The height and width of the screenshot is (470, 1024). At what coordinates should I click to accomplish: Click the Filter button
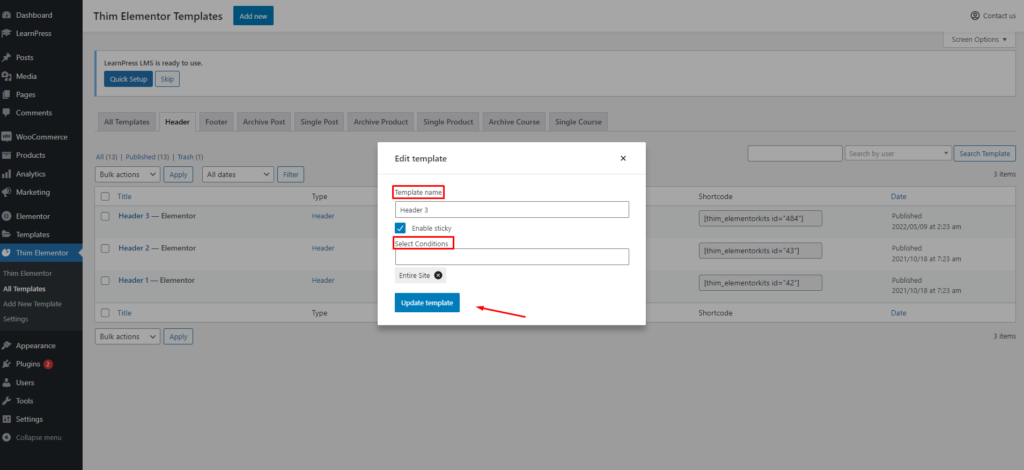coord(291,174)
